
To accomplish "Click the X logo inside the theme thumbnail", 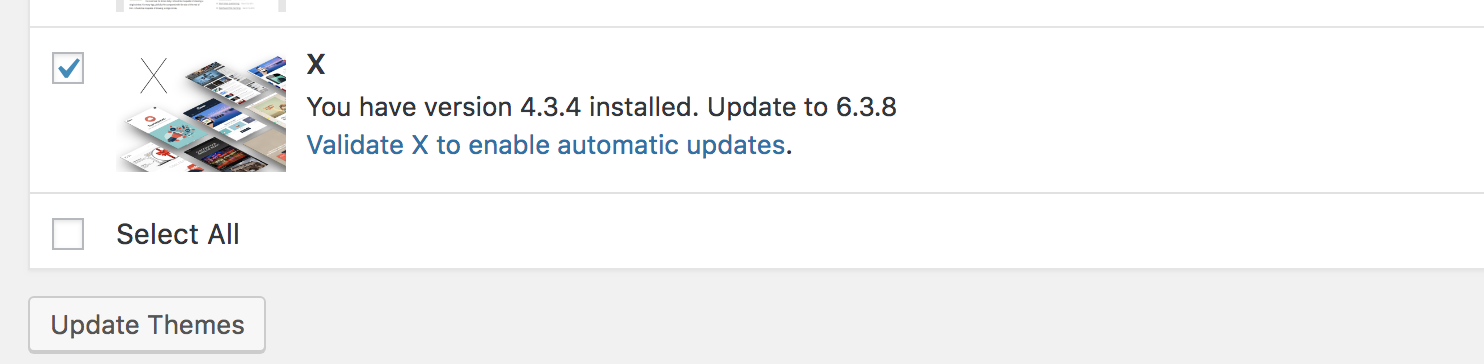I will 153,78.
